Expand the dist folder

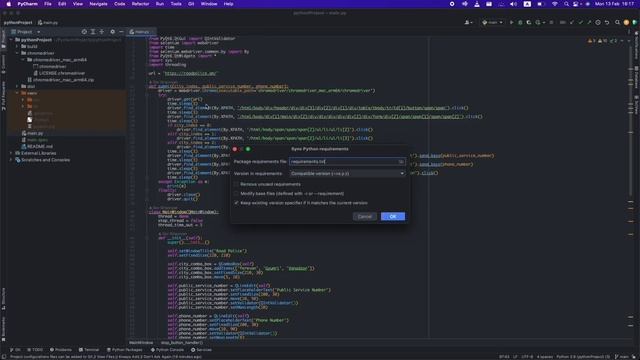pyautogui.click(x=17, y=86)
